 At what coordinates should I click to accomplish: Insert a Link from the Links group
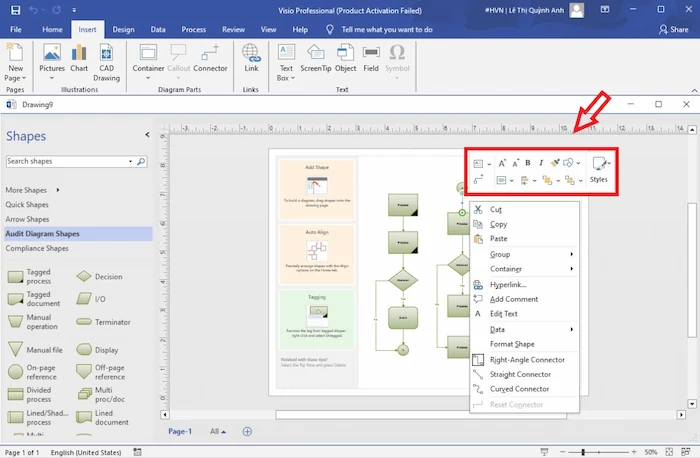[x=251, y=58]
